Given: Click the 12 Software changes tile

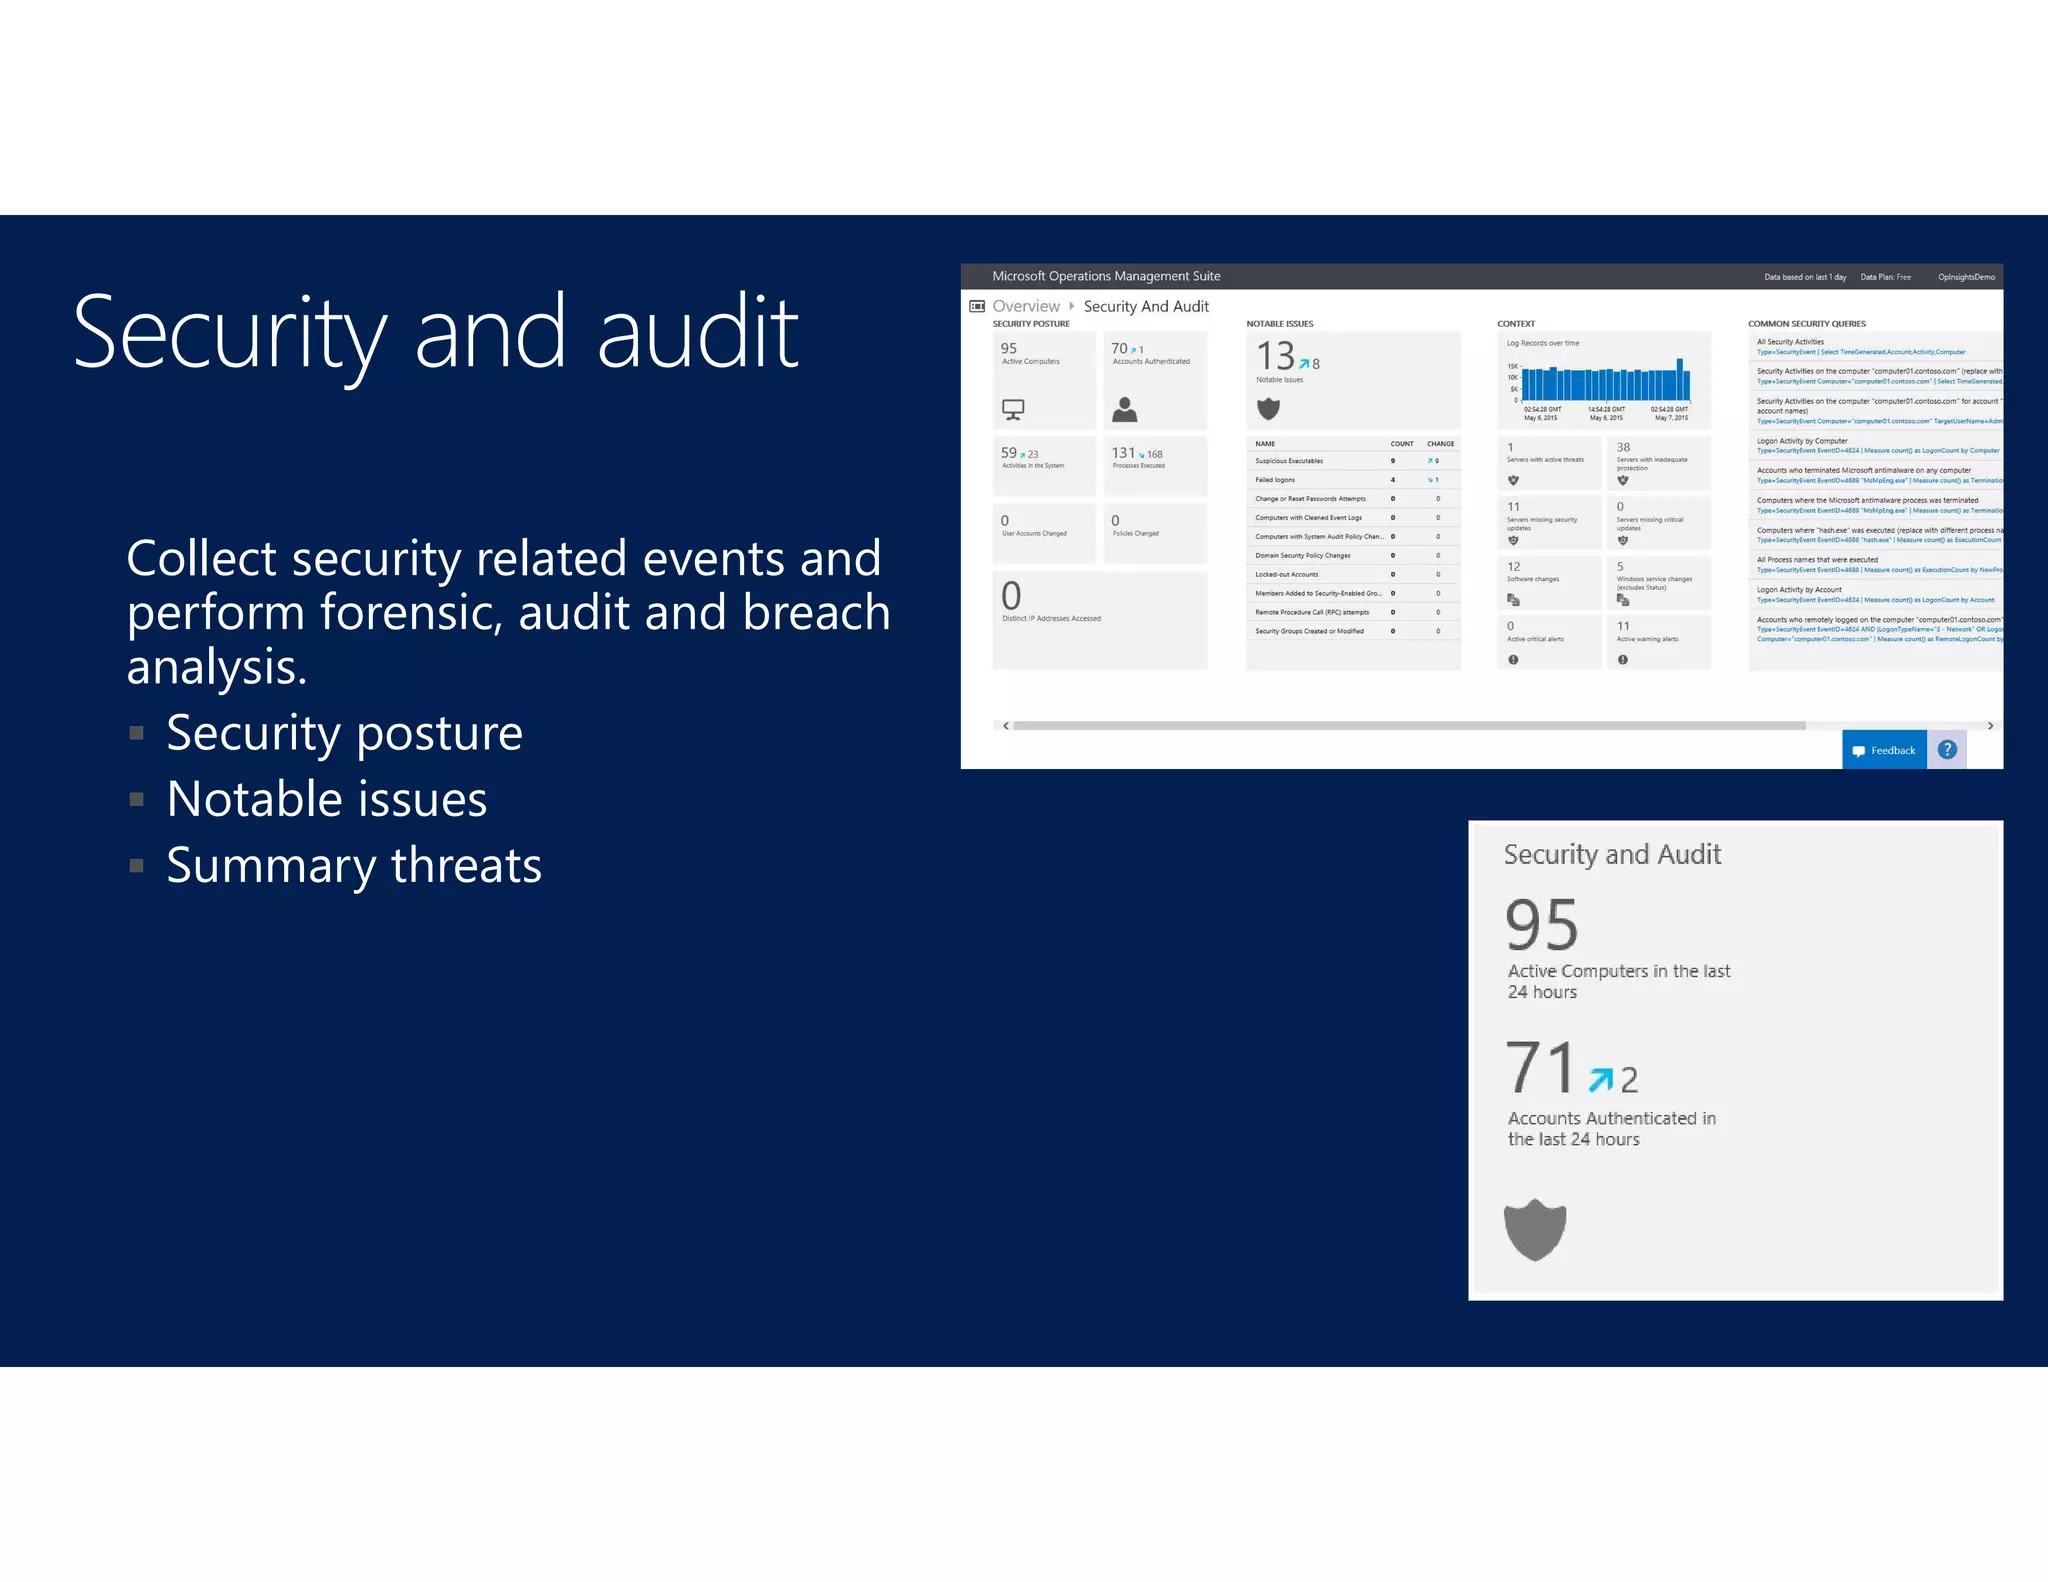Looking at the screenshot, I should [x=1549, y=582].
